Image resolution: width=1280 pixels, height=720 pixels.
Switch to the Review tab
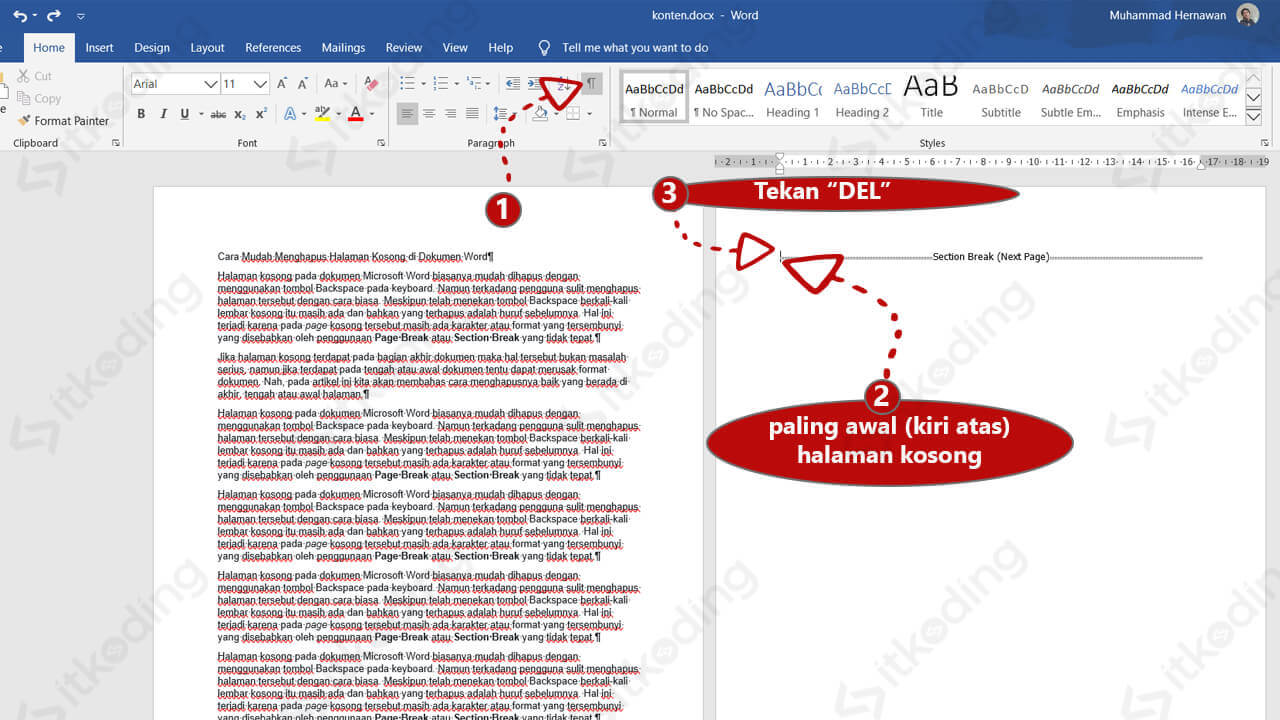[x=404, y=47]
